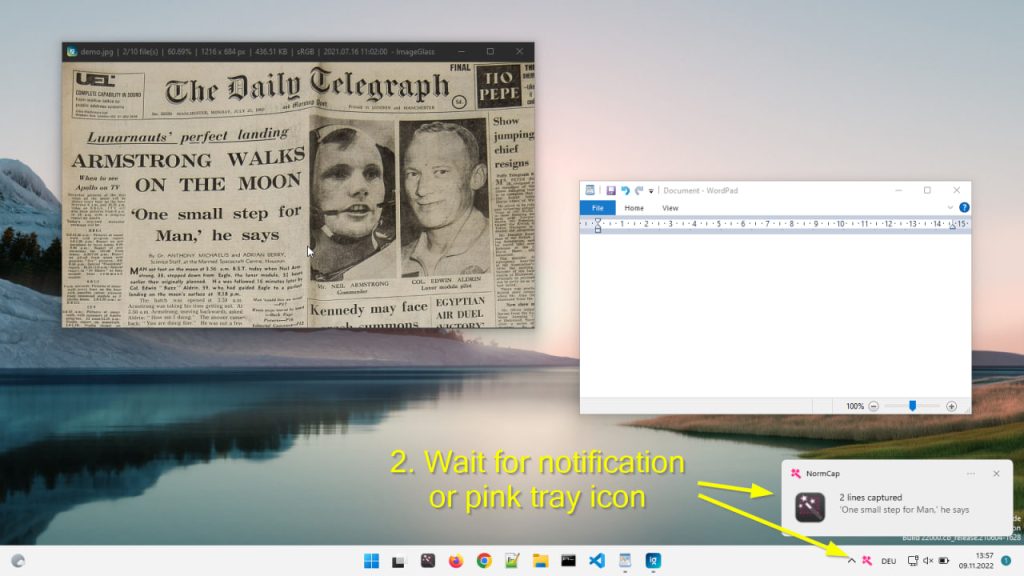Click the NormCap notification app thumbnail icon
The width and height of the screenshot is (1024, 576).
point(810,507)
